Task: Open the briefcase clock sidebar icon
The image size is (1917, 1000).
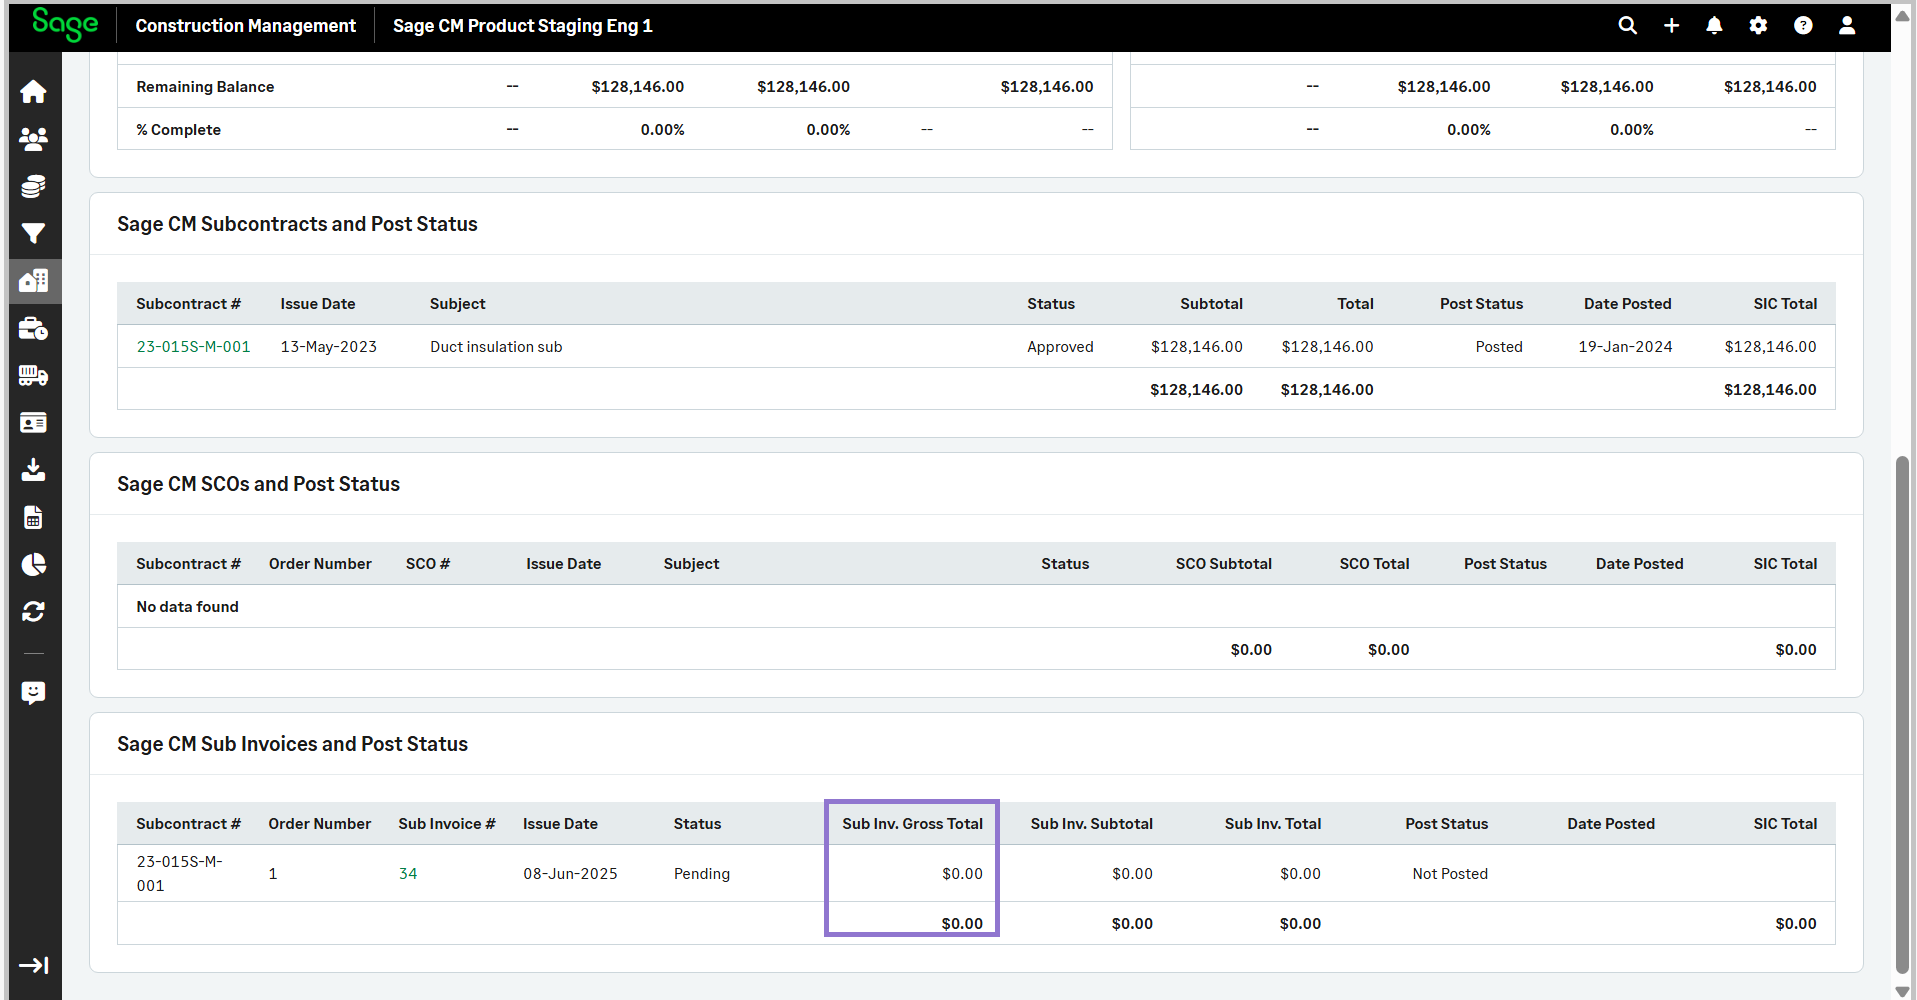Action: click(x=33, y=328)
